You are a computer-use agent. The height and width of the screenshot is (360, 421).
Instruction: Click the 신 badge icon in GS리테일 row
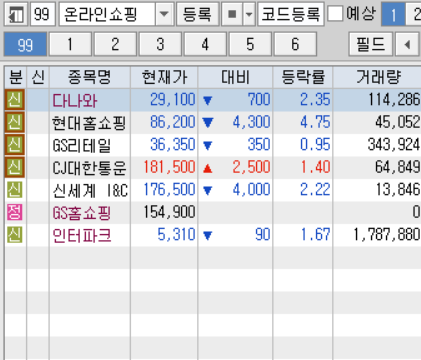pyautogui.click(x=15, y=145)
